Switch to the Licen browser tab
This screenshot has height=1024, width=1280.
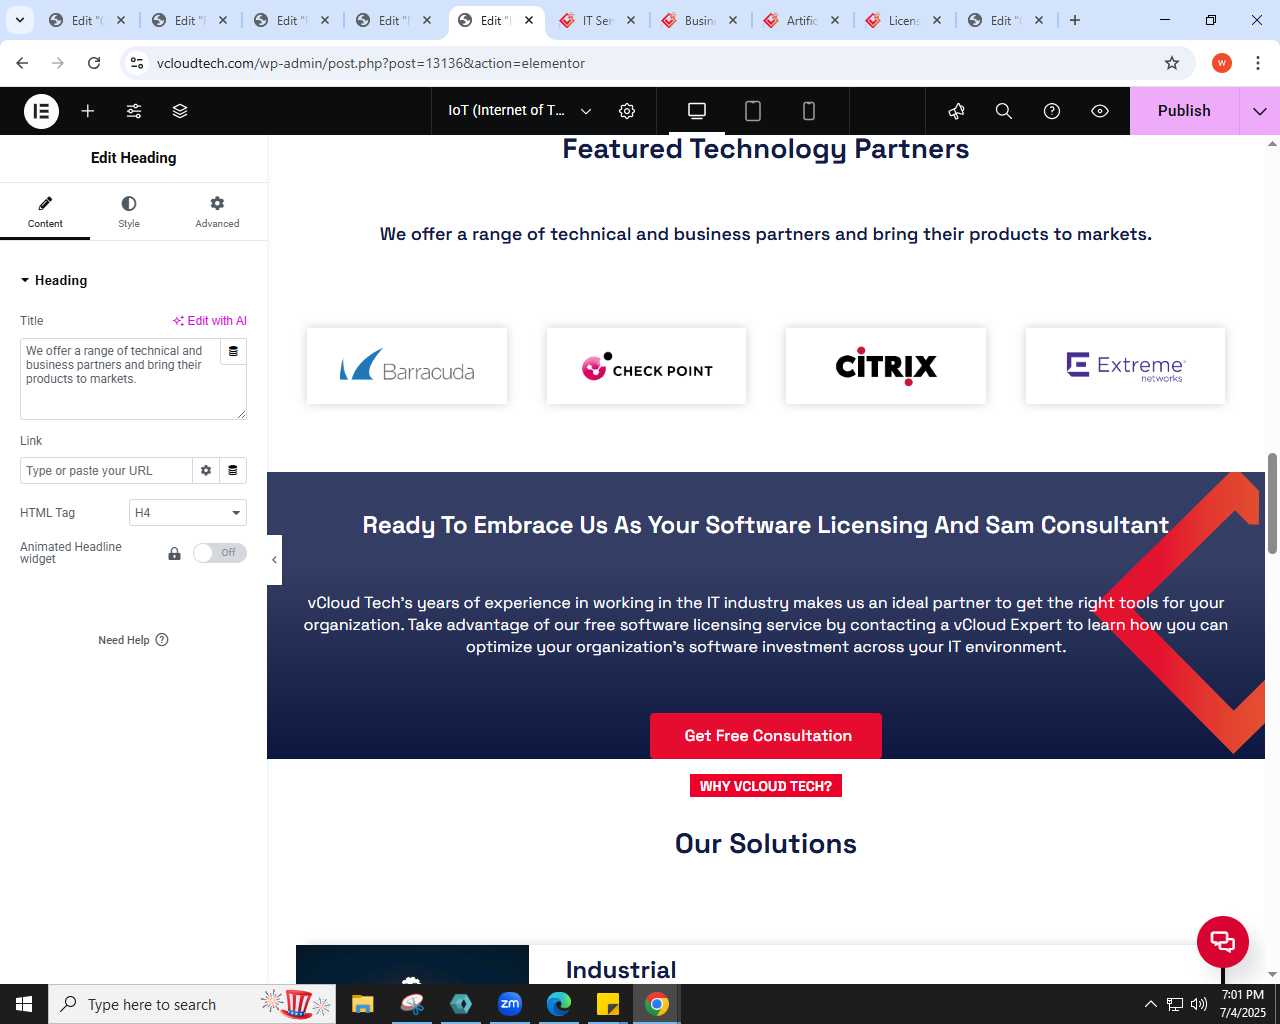903,20
